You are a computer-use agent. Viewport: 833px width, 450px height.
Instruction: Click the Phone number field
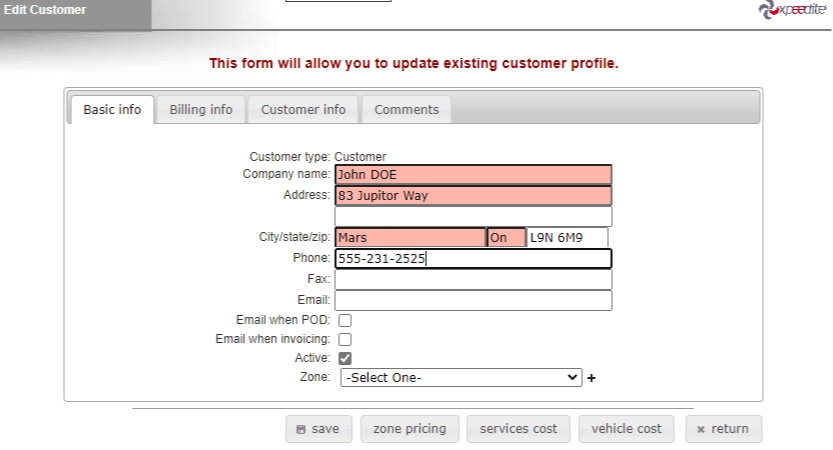point(473,259)
